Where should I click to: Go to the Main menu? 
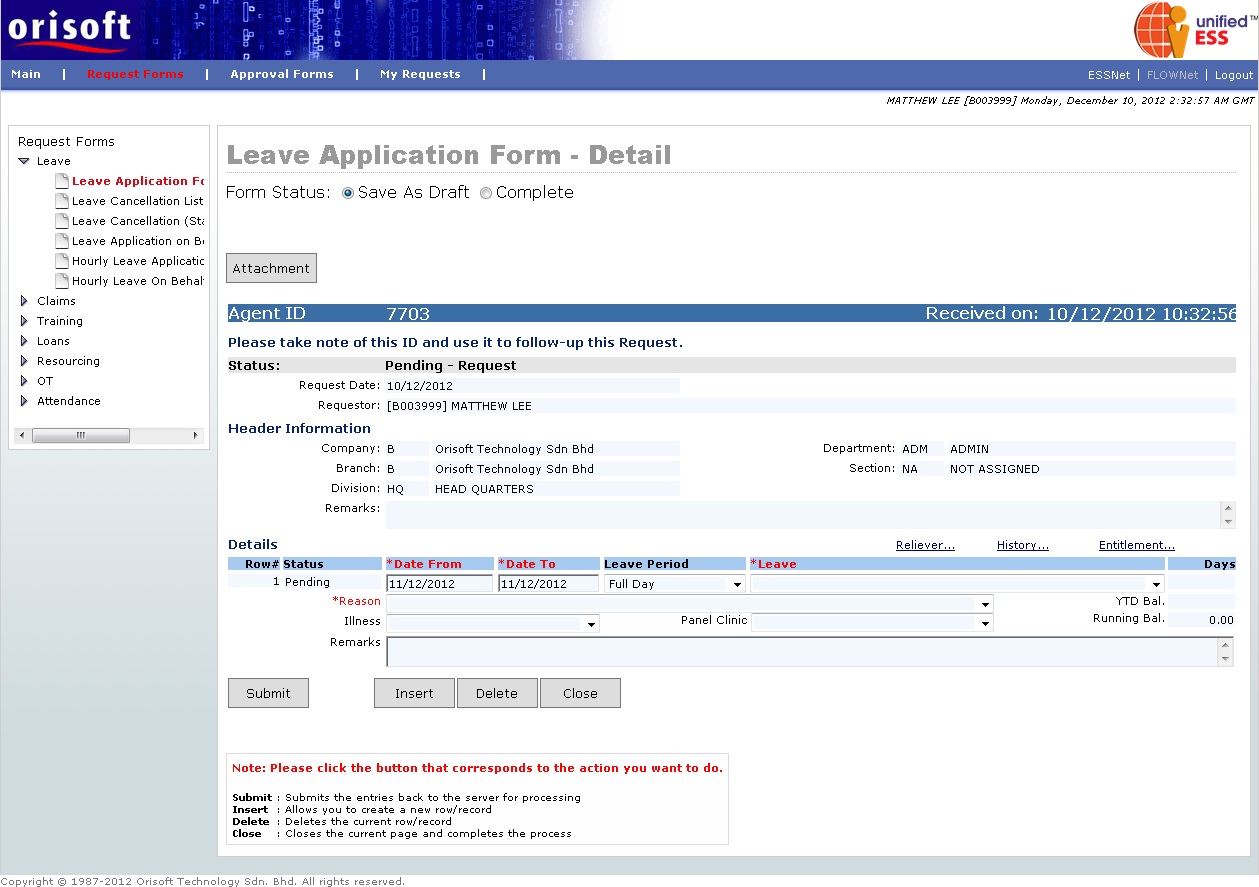click(26, 74)
